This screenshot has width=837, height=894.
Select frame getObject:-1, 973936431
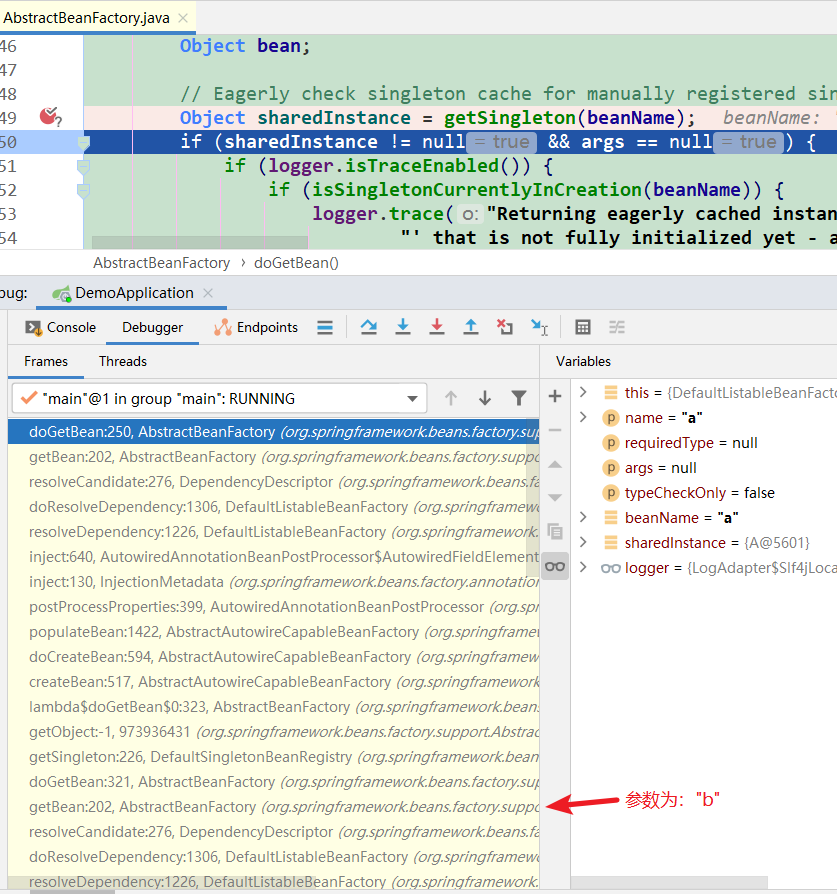274,732
